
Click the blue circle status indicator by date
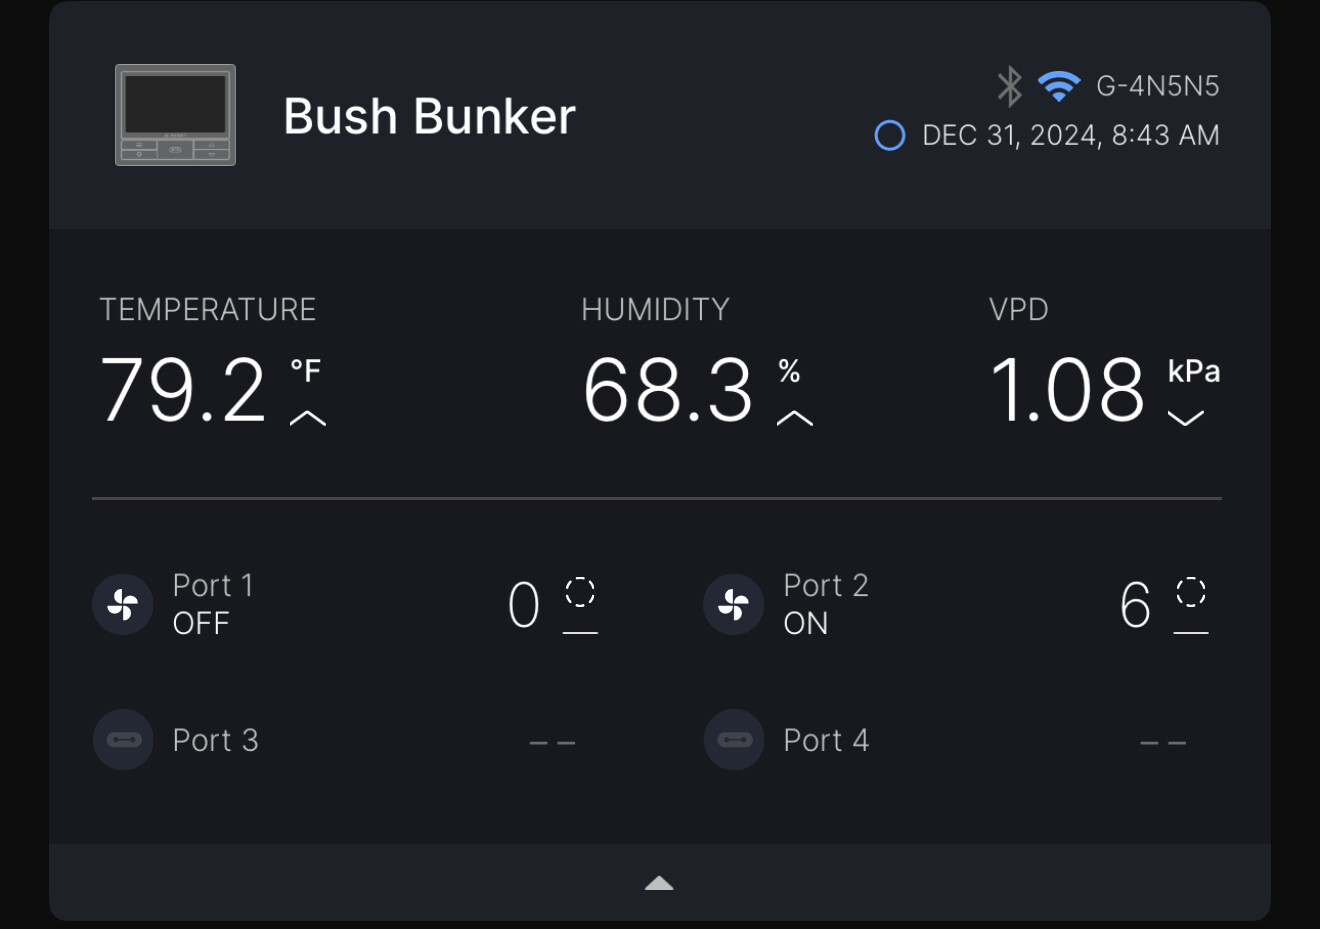coord(890,135)
